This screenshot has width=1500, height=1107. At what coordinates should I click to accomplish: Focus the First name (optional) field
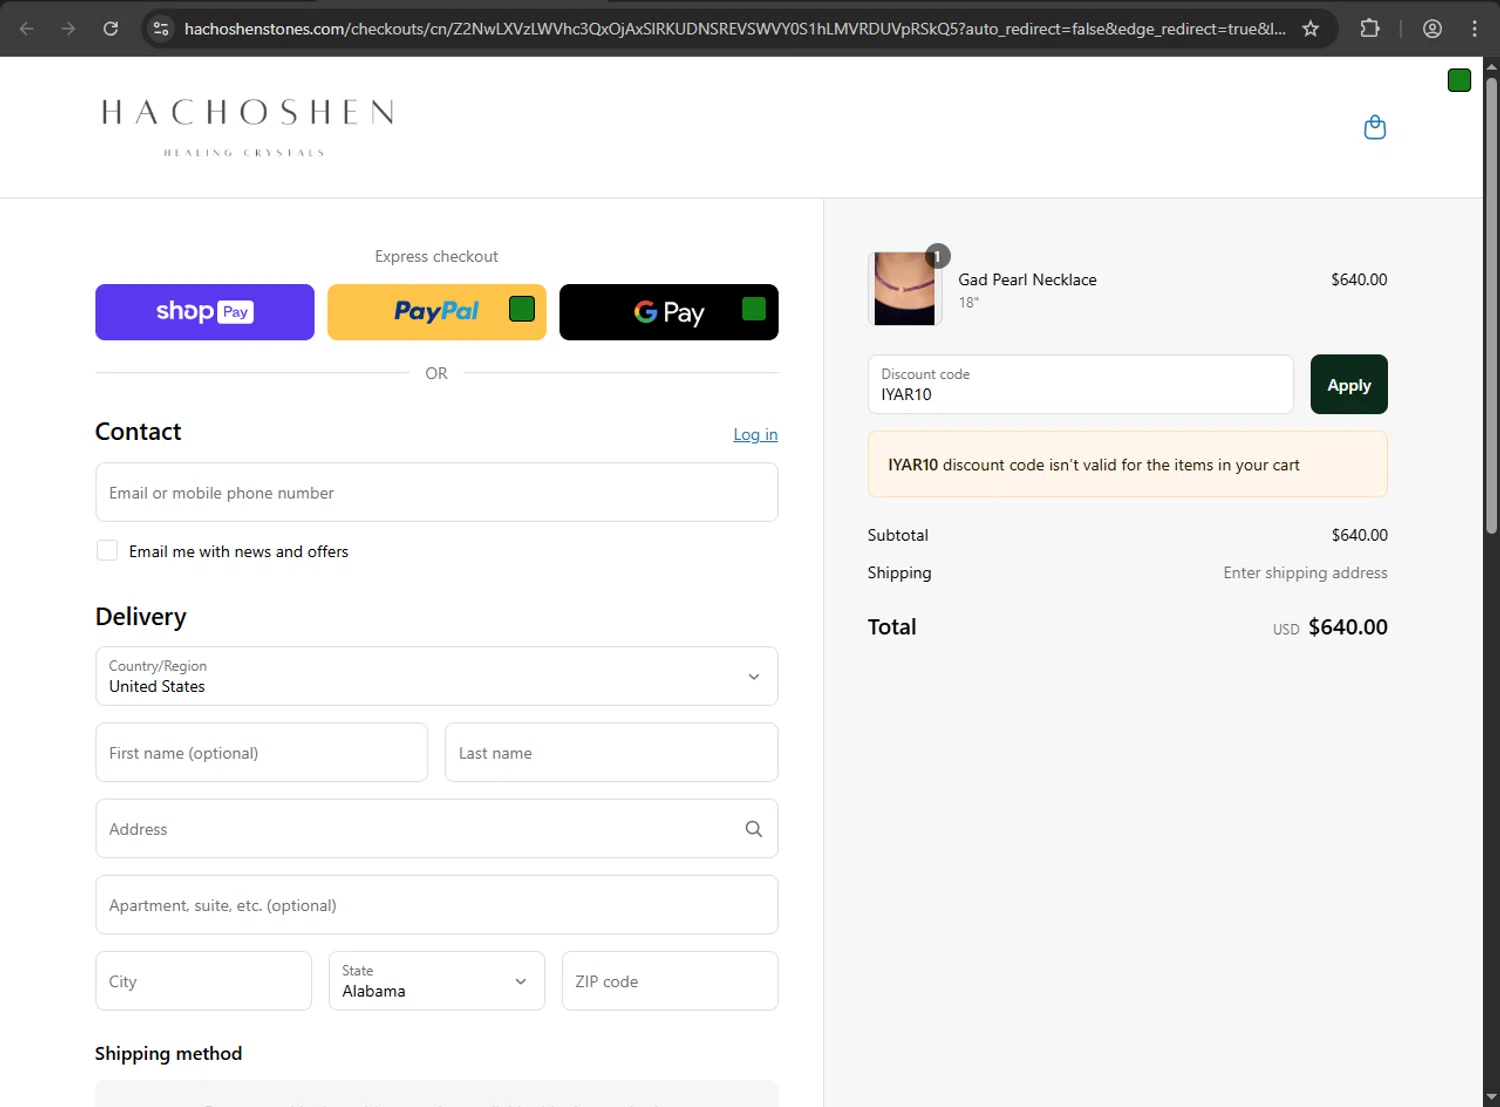(x=262, y=753)
